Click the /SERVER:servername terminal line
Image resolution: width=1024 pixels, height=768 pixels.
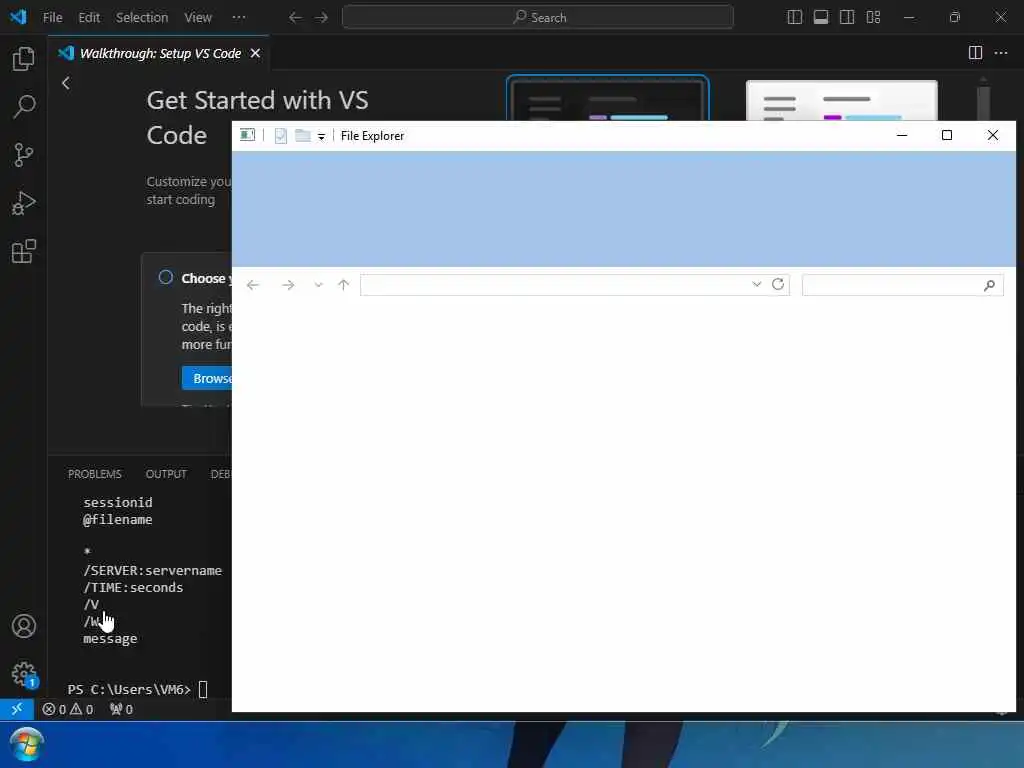coord(153,571)
